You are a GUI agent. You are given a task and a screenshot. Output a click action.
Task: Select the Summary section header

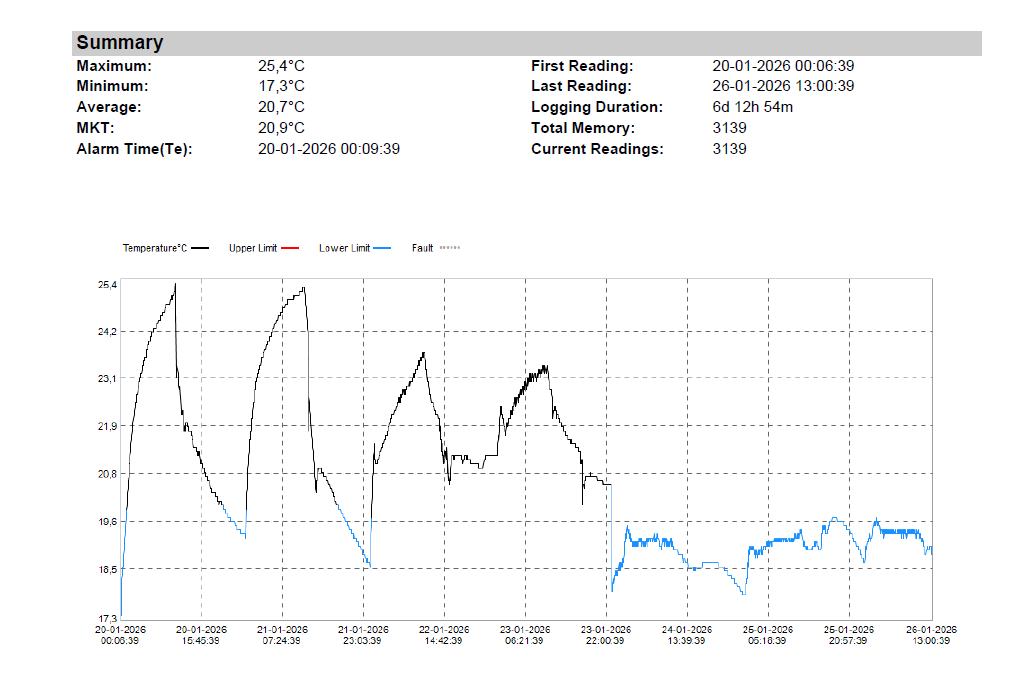tap(119, 43)
